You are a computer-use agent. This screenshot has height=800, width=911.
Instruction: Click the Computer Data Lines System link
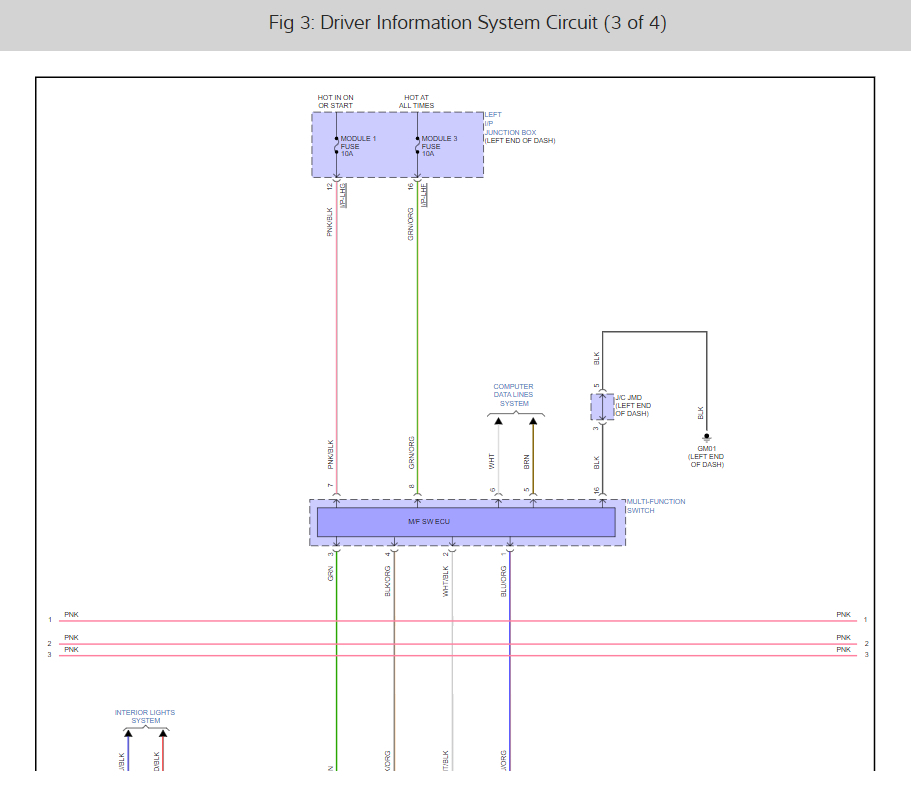point(514,395)
